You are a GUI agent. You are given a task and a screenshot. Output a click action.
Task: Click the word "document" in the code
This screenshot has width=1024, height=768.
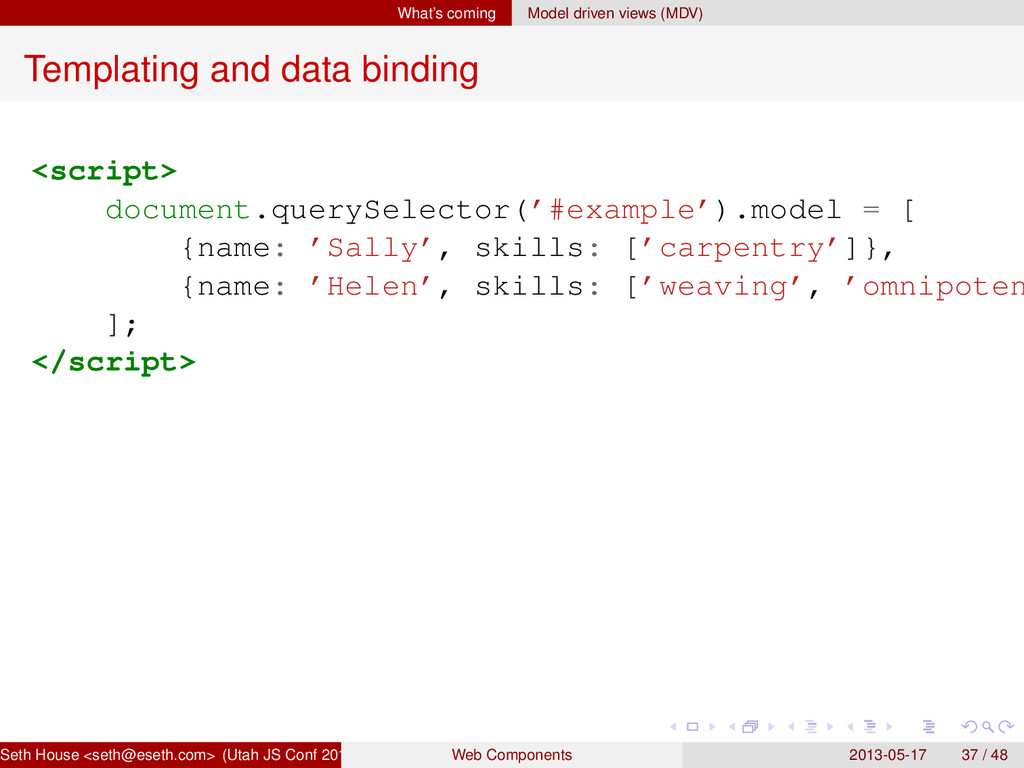tap(178, 210)
